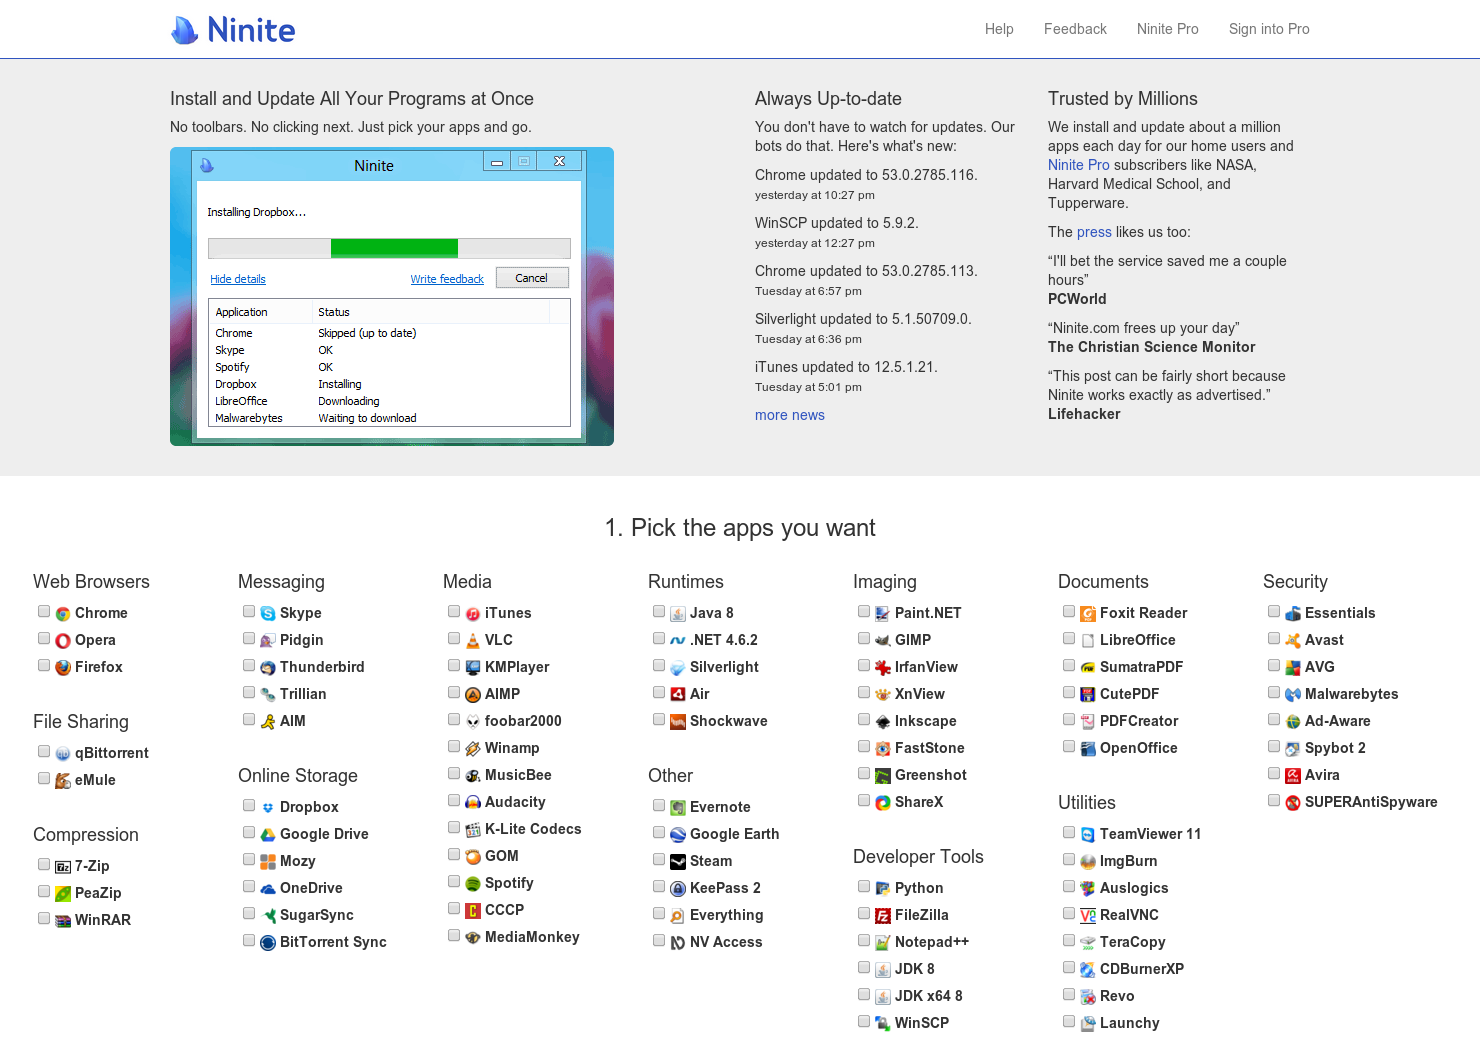Click the qBittorrent icon
This screenshot has height=1037, width=1480.
(x=63, y=754)
